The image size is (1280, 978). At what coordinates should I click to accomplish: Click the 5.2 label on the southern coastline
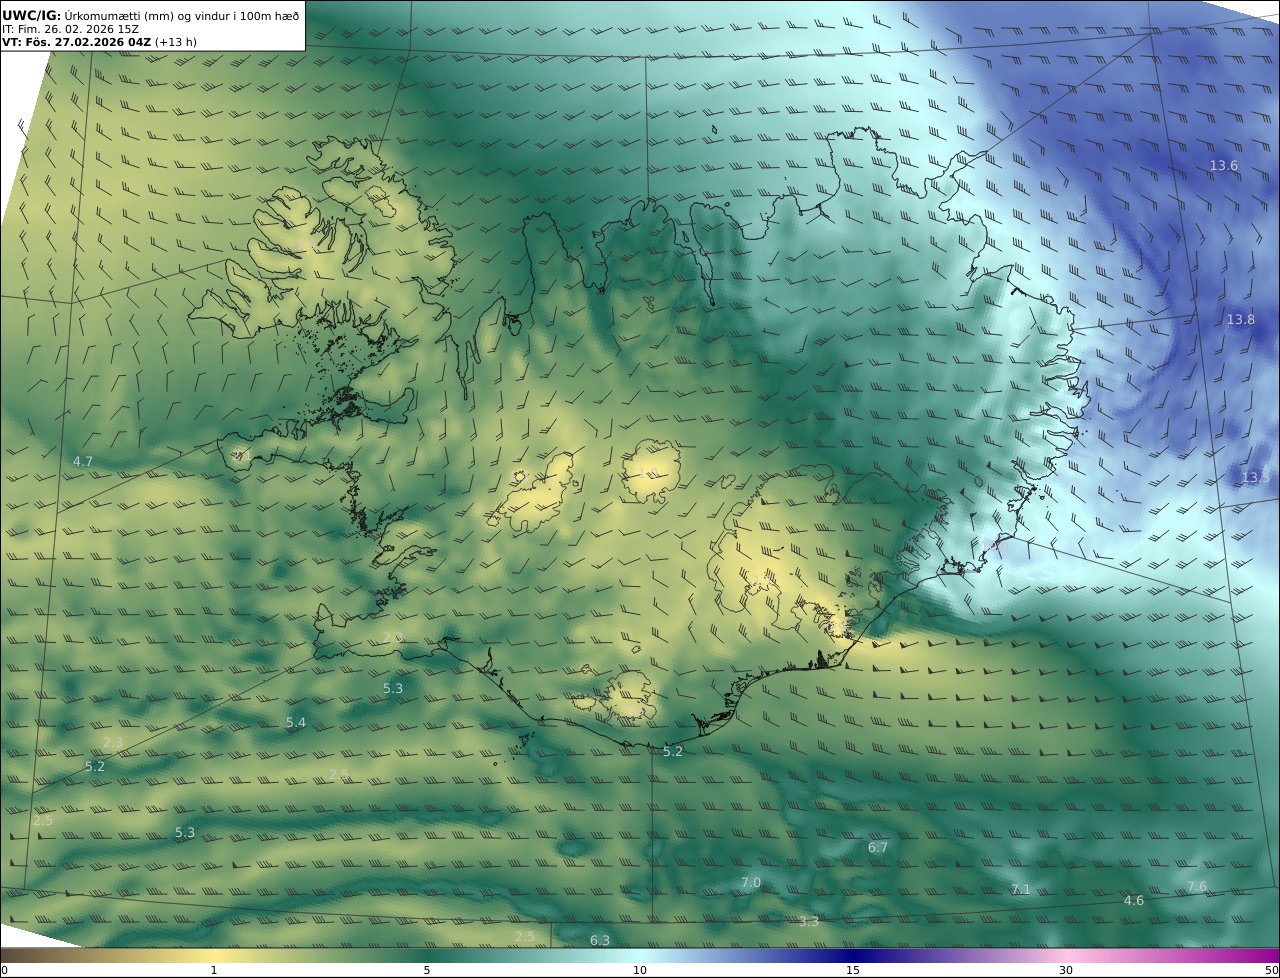pyautogui.click(x=673, y=752)
